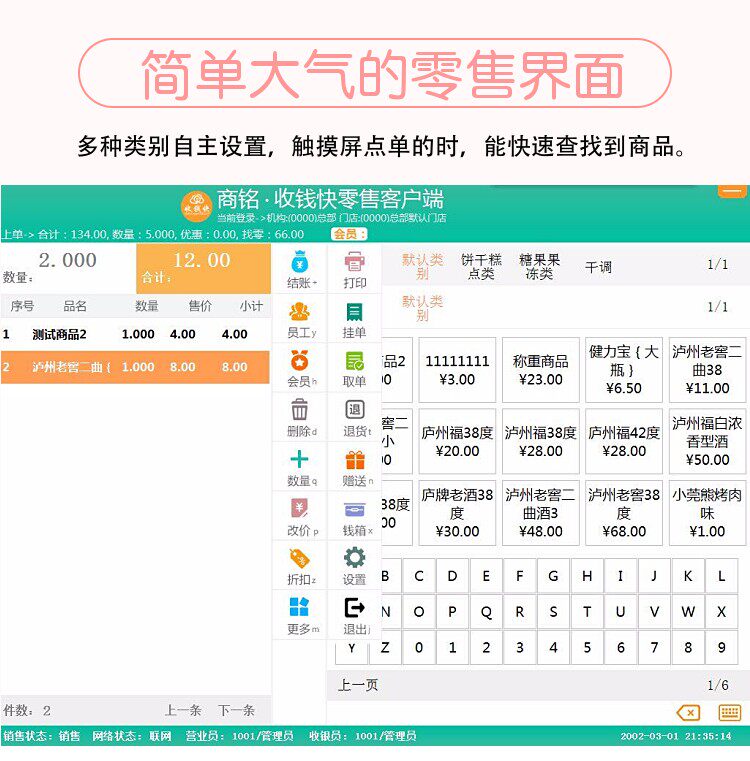The height and width of the screenshot is (761, 750).
Task: Tap the letter Q key
Action: (x=486, y=612)
